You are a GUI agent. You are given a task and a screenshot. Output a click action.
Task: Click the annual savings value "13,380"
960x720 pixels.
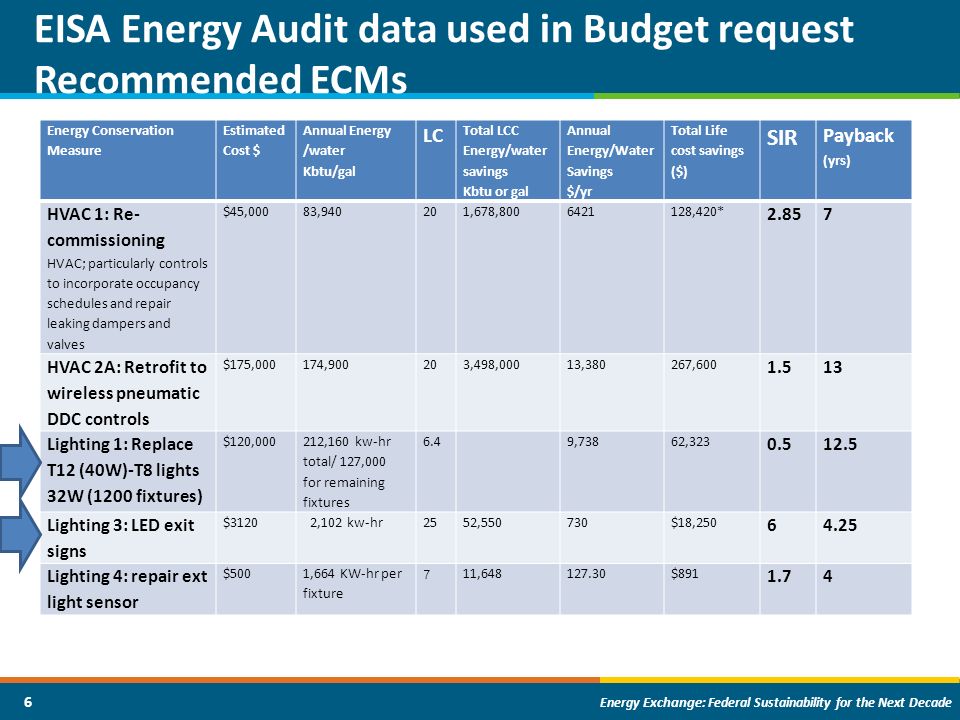586,365
